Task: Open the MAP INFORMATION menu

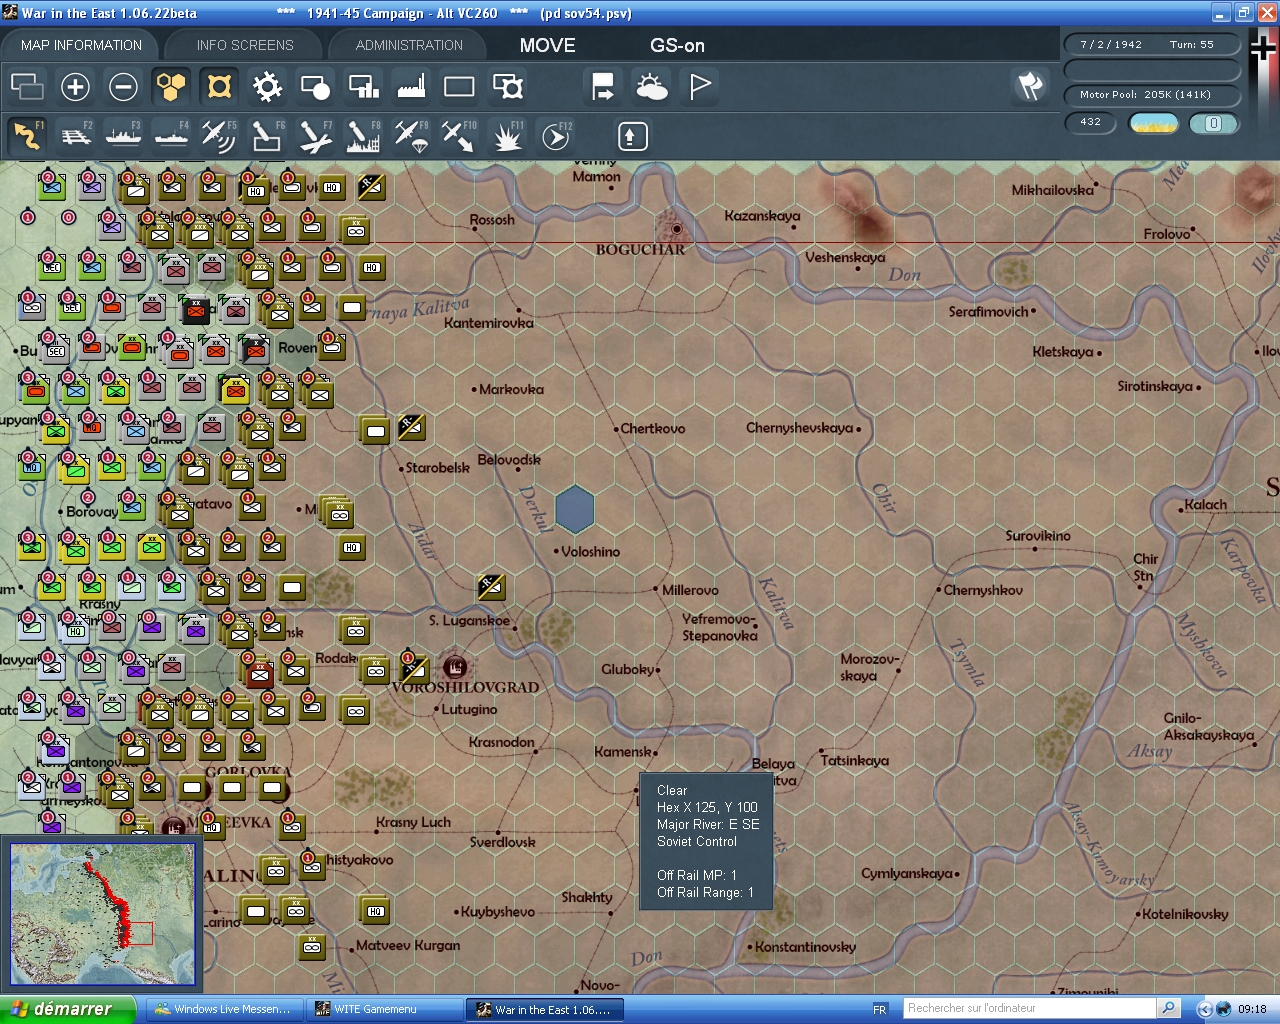Action: pos(80,45)
